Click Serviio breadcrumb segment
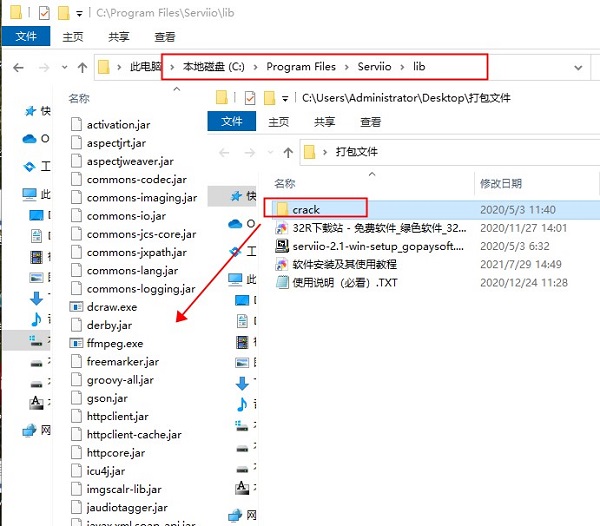This screenshot has height=526, width=600. click(374, 67)
